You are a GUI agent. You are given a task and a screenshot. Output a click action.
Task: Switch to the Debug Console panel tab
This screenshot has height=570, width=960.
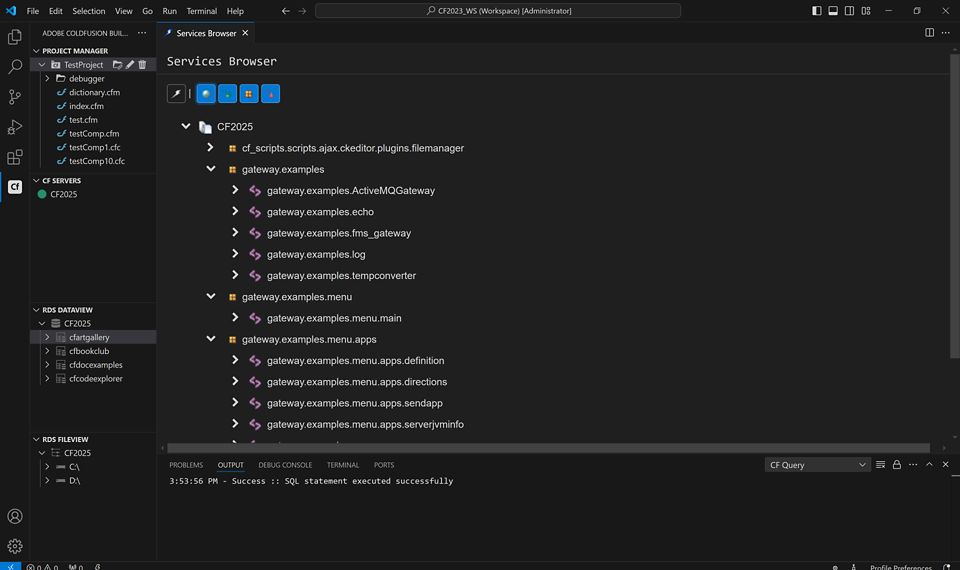click(285, 465)
